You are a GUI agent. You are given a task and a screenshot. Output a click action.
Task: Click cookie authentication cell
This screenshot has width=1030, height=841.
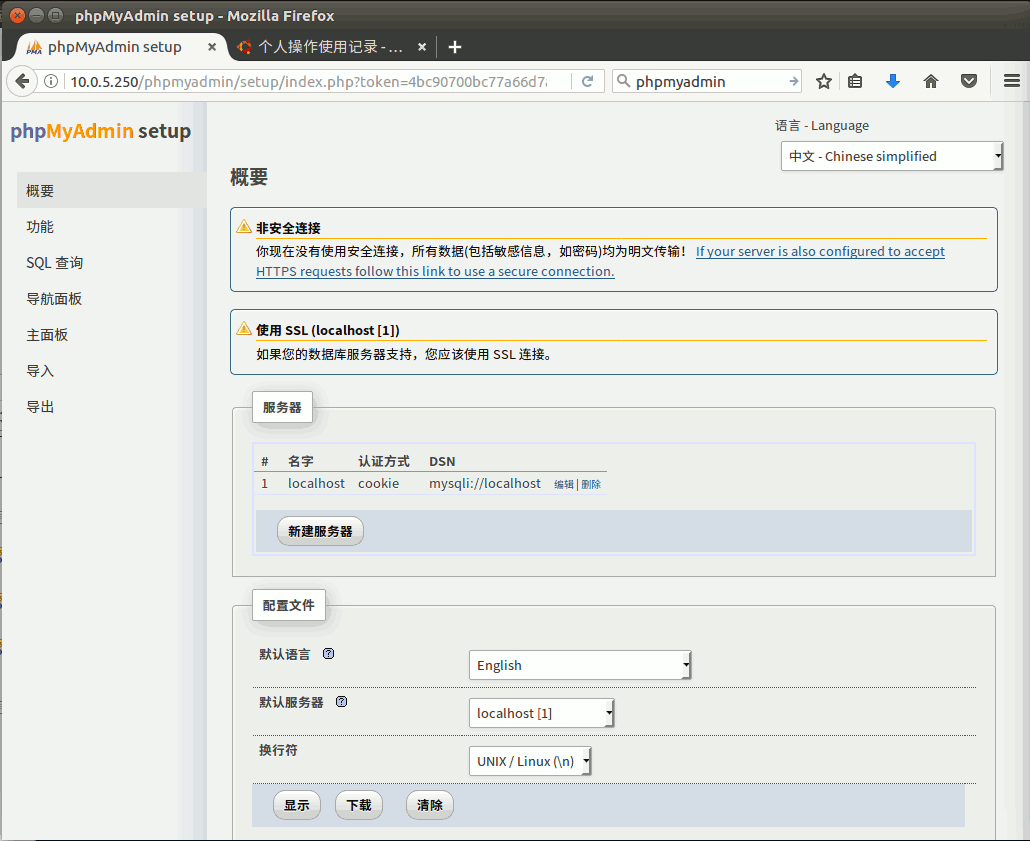click(378, 484)
